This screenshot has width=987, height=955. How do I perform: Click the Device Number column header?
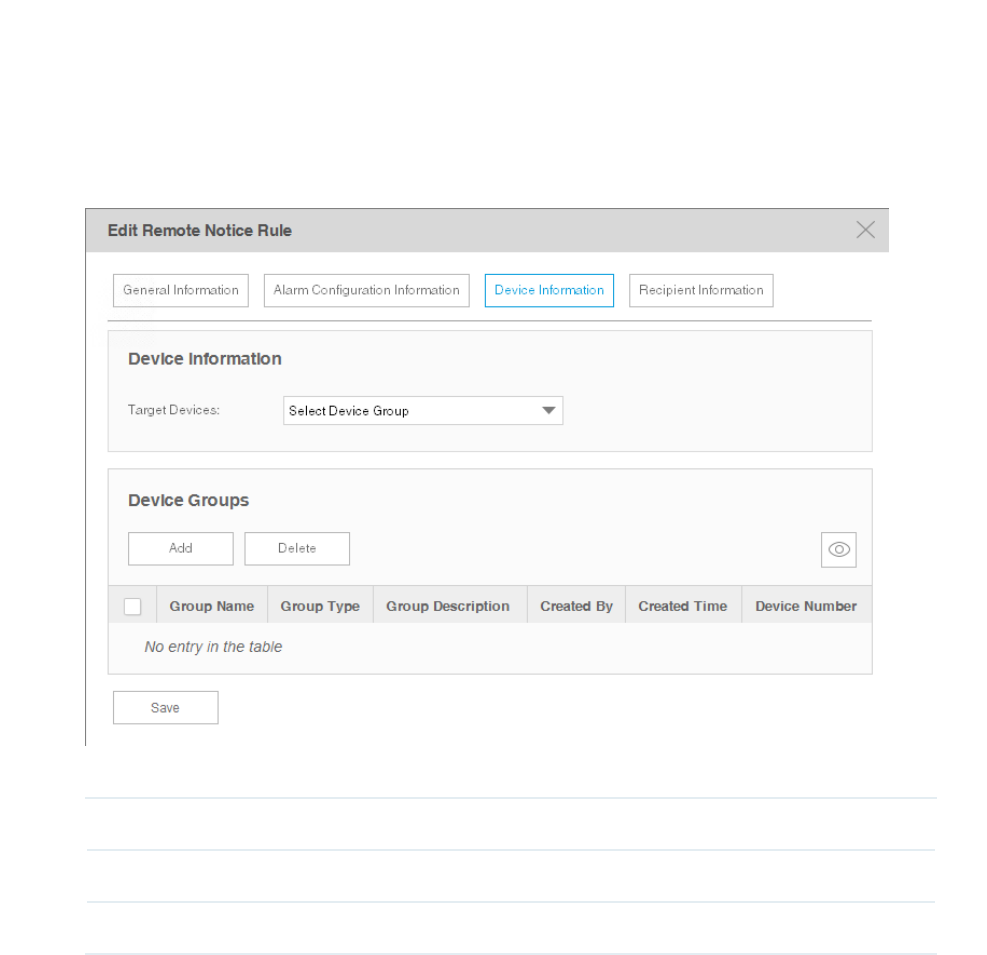click(806, 606)
